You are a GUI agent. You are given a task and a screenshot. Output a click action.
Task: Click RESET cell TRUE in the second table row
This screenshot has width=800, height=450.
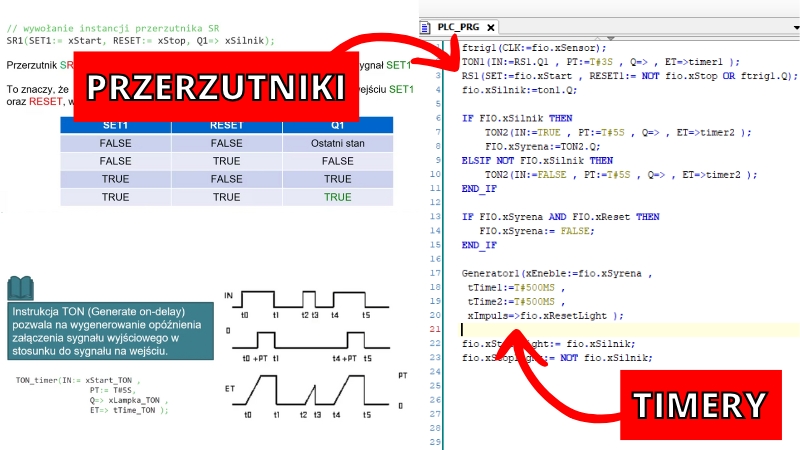pyautogui.click(x=227, y=161)
